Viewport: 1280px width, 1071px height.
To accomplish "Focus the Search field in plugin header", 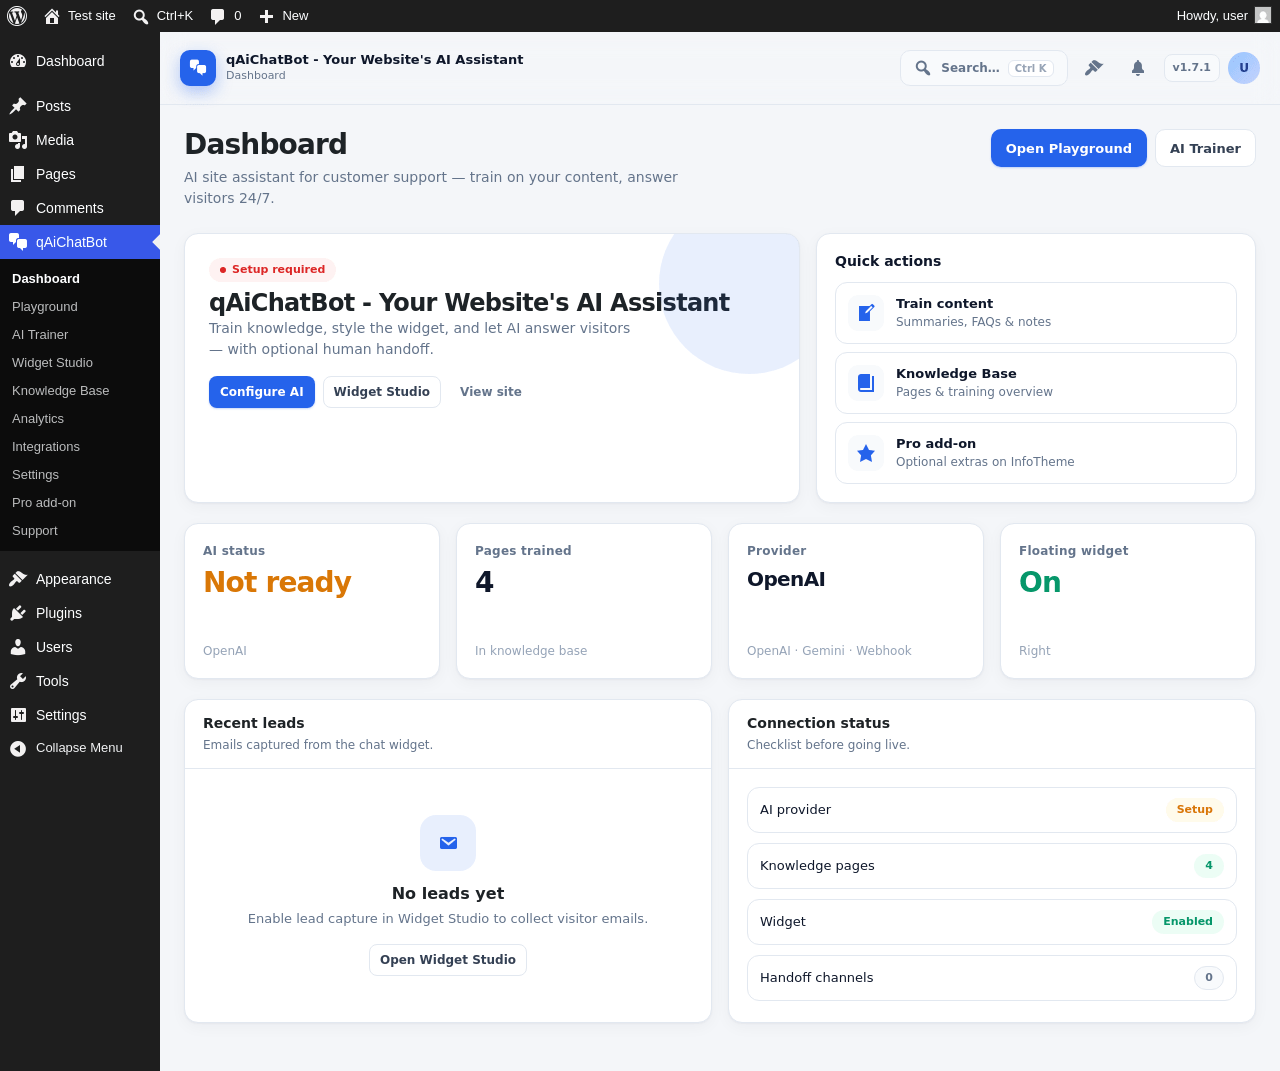I will [984, 68].
